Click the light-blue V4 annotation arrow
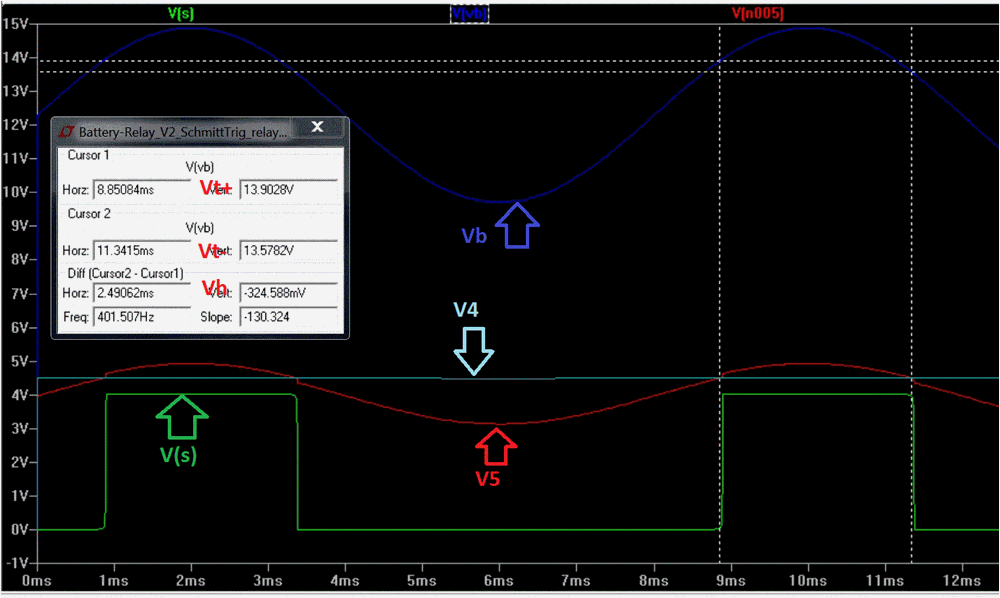 click(474, 350)
